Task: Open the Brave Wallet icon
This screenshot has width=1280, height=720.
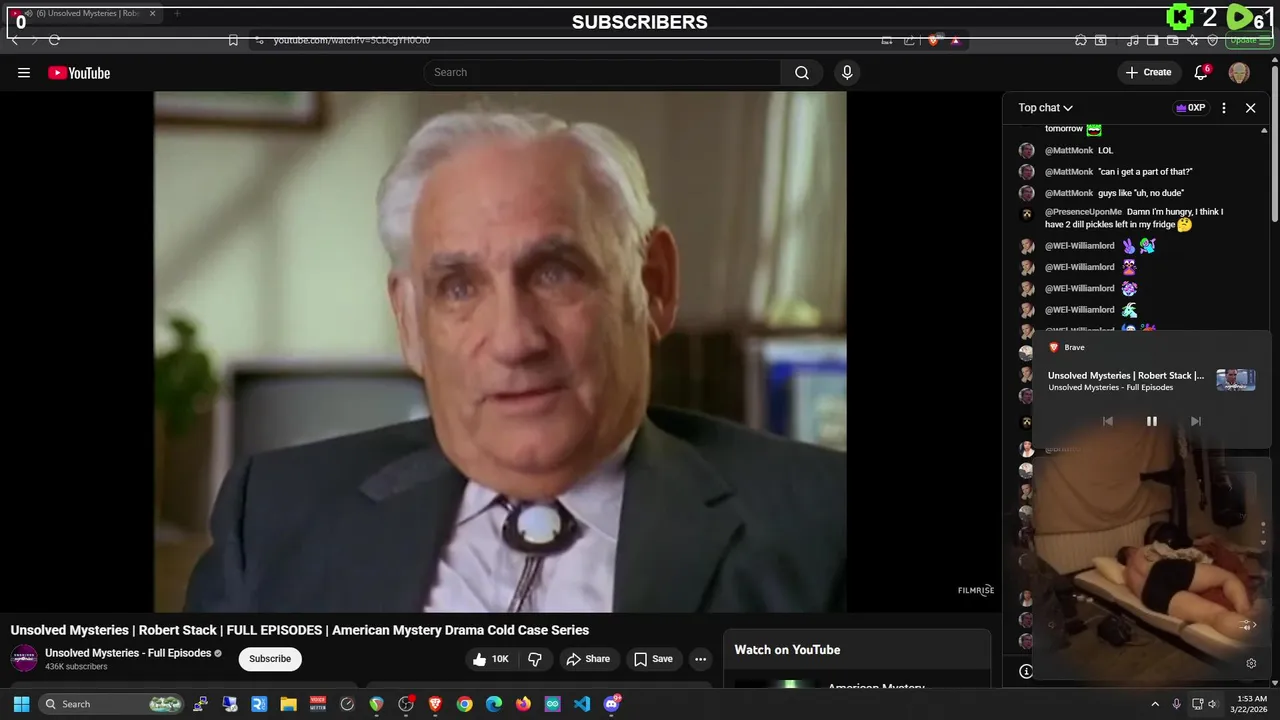Action: pyautogui.click(x=1172, y=40)
